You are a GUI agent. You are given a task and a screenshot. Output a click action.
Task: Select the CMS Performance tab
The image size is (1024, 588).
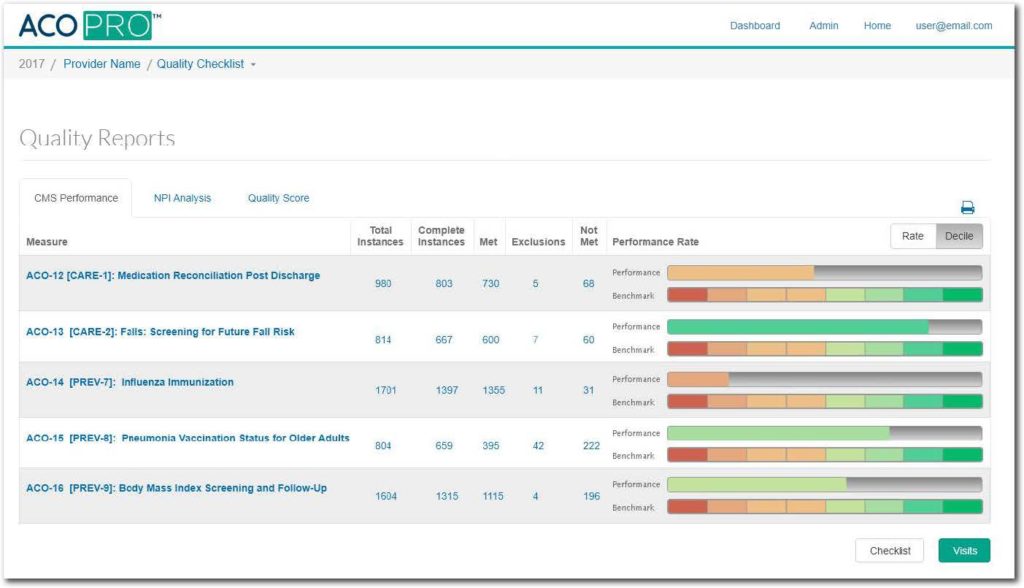click(75, 198)
